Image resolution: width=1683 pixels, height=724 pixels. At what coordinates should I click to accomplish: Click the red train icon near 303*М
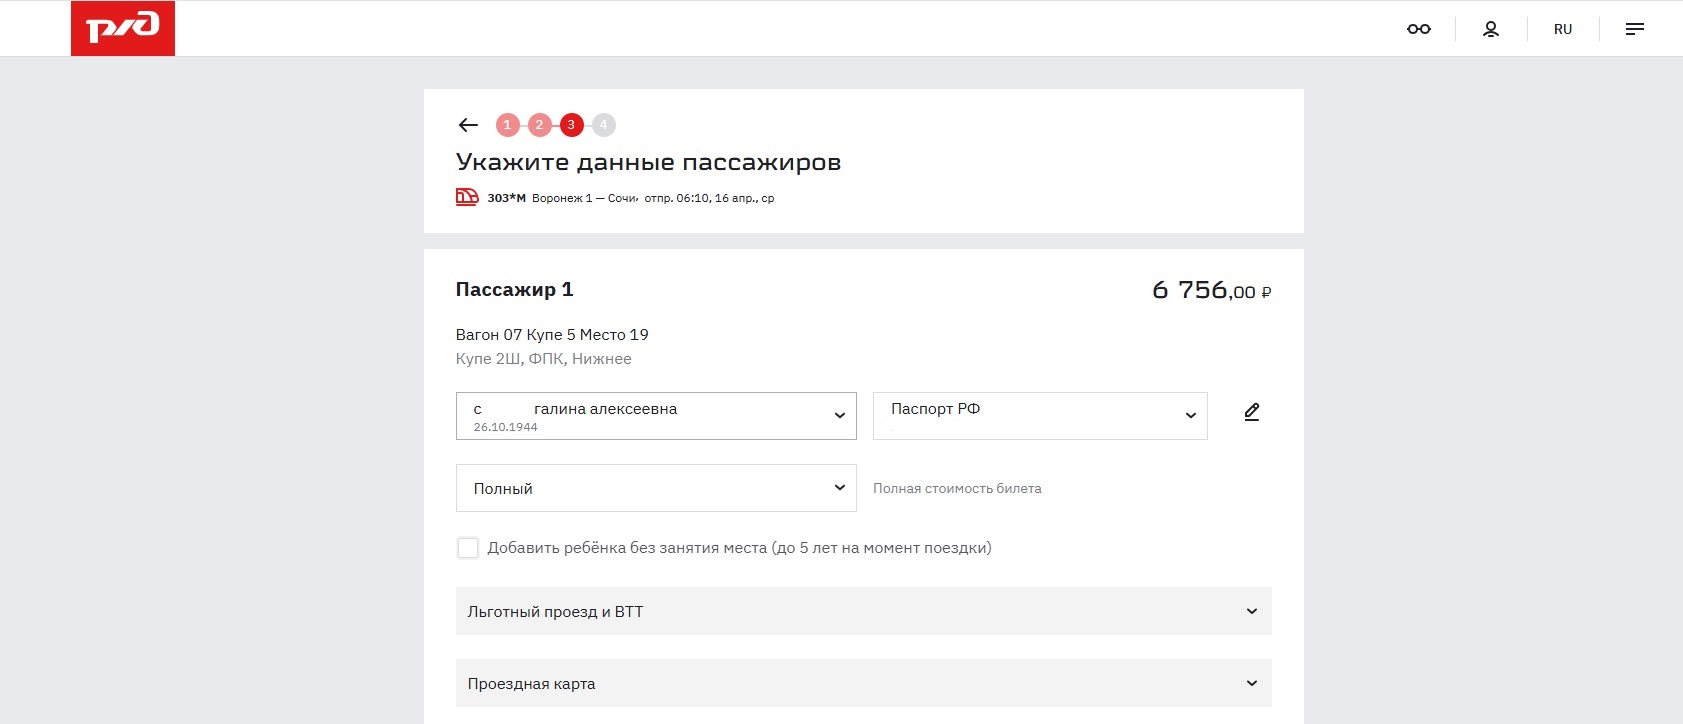467,197
